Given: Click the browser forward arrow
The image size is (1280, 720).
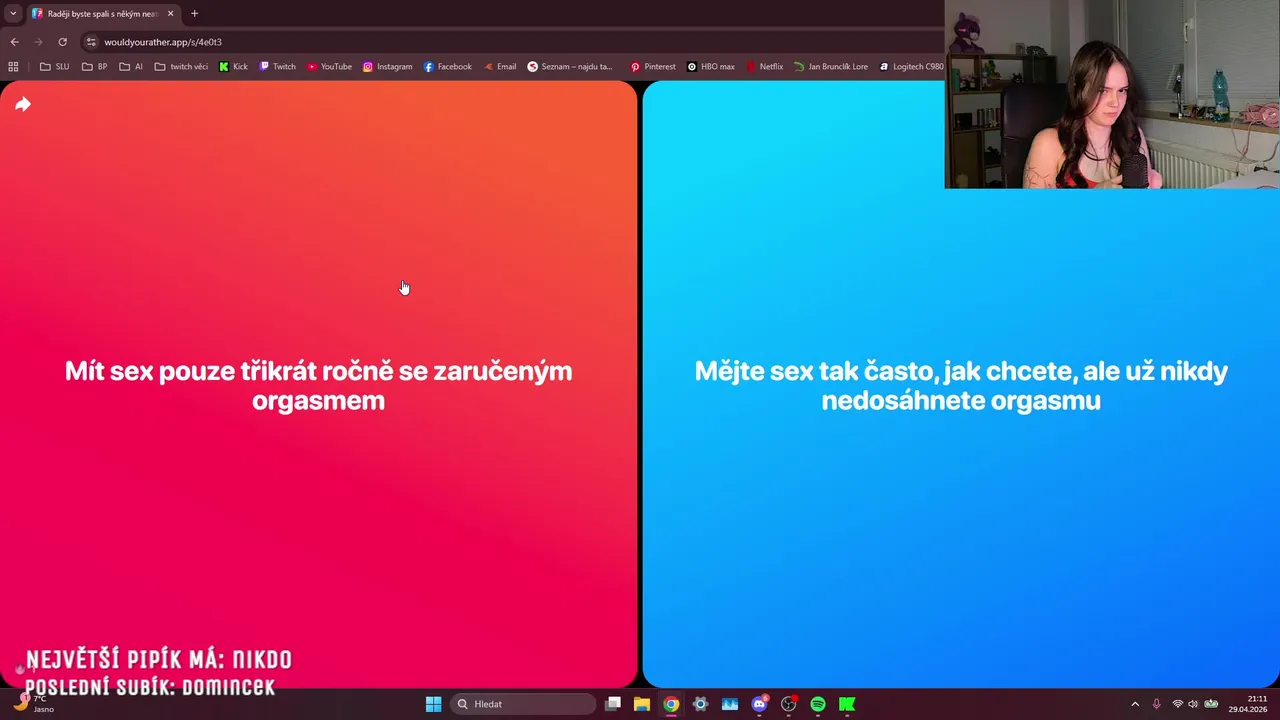Looking at the screenshot, I should tap(38, 42).
